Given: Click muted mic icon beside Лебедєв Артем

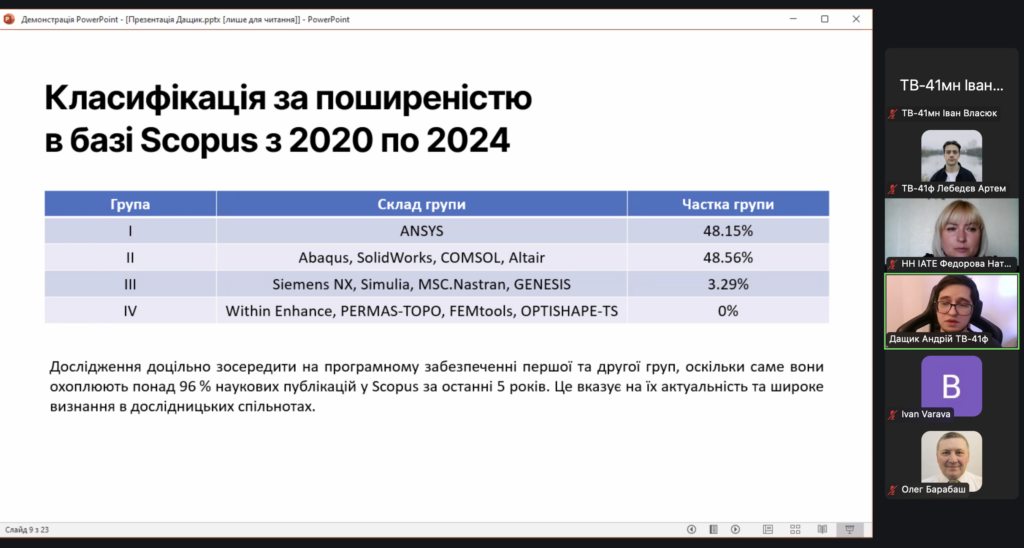Looking at the screenshot, I should tap(893, 189).
